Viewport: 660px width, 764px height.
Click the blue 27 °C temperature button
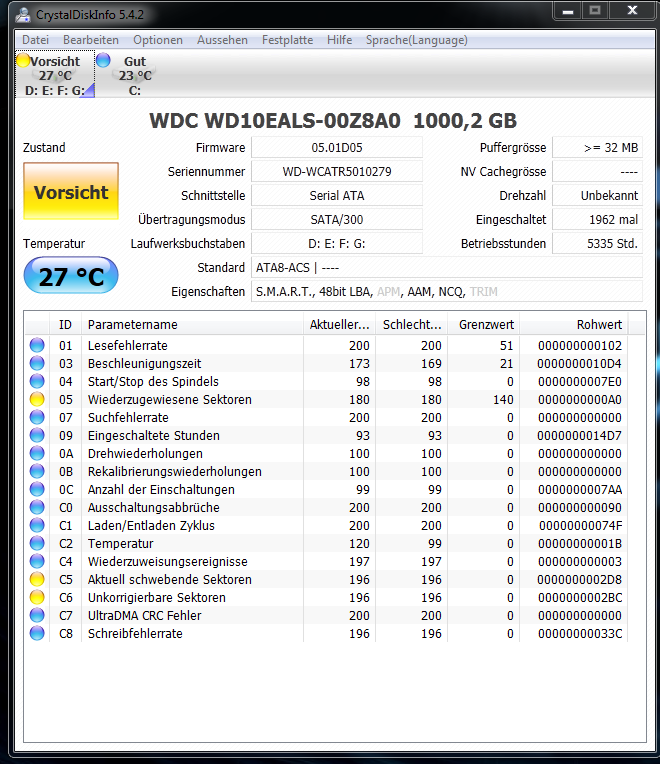pyautogui.click(x=71, y=275)
